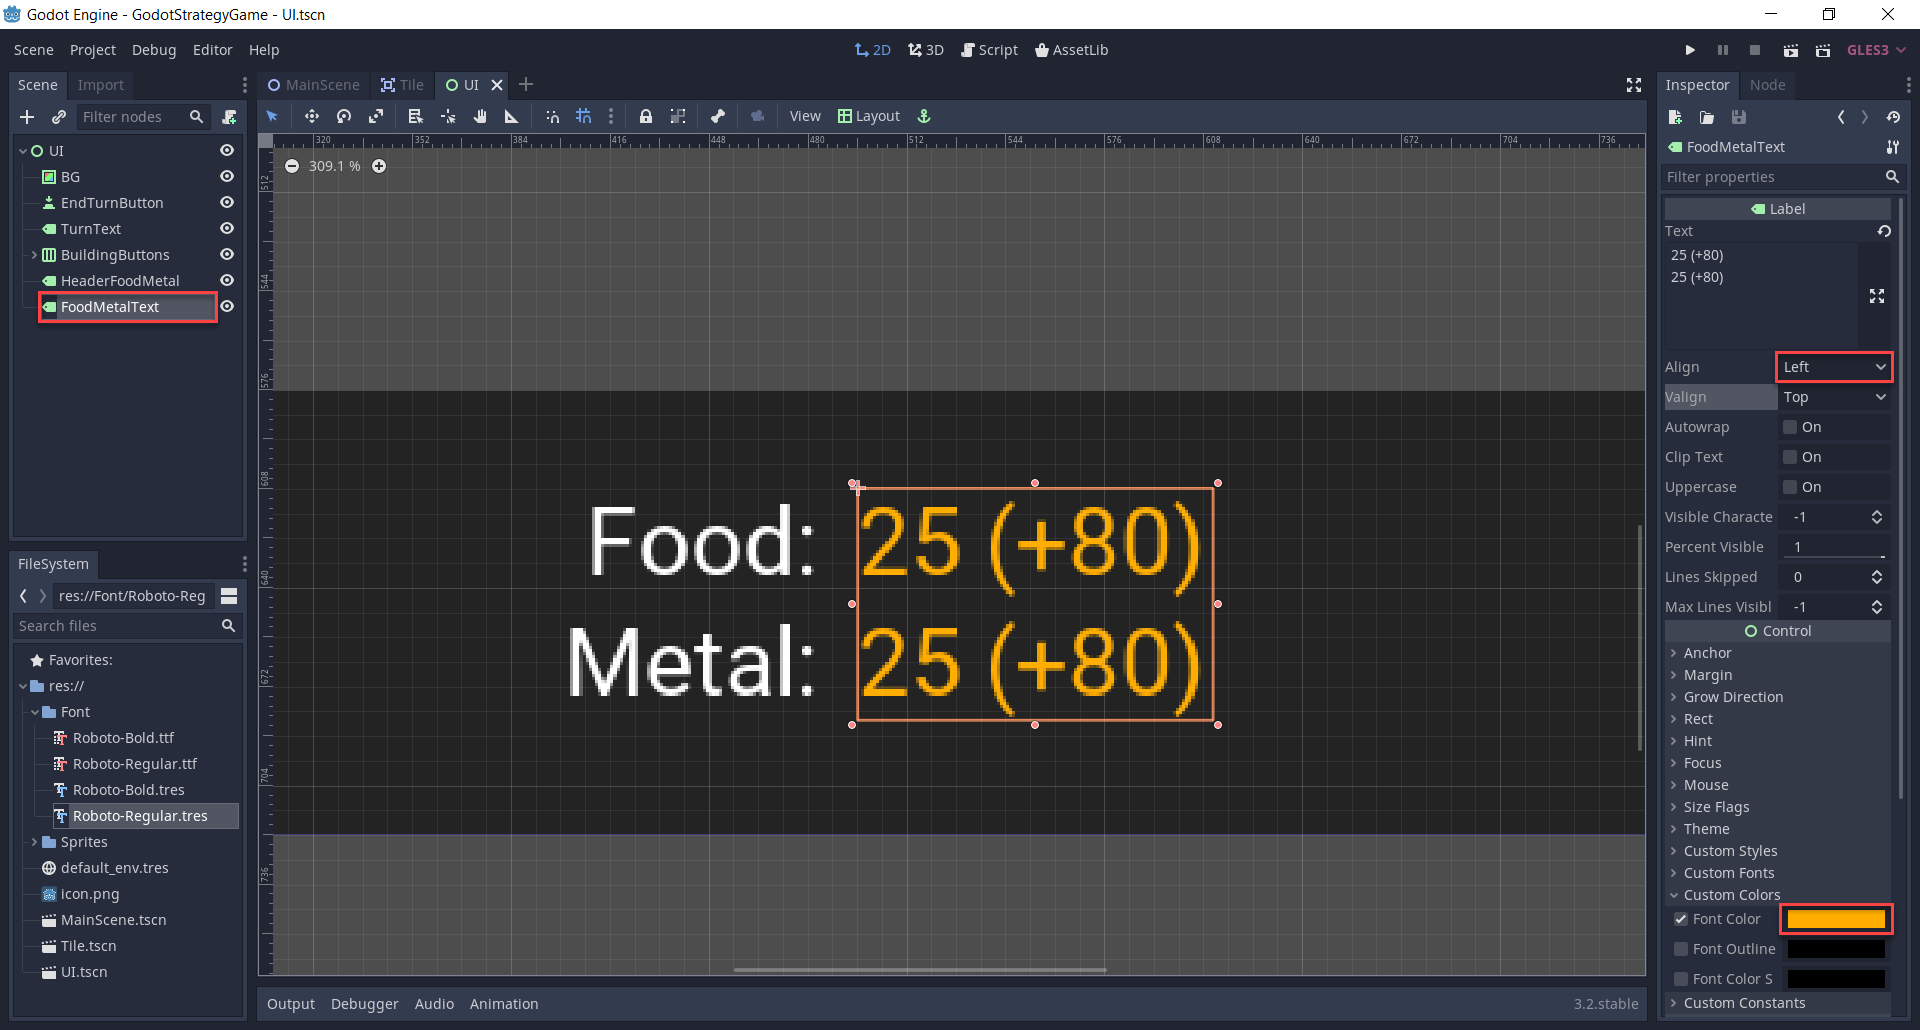1920x1030 pixels.
Task: Hide the TurnText node
Action: (227, 229)
